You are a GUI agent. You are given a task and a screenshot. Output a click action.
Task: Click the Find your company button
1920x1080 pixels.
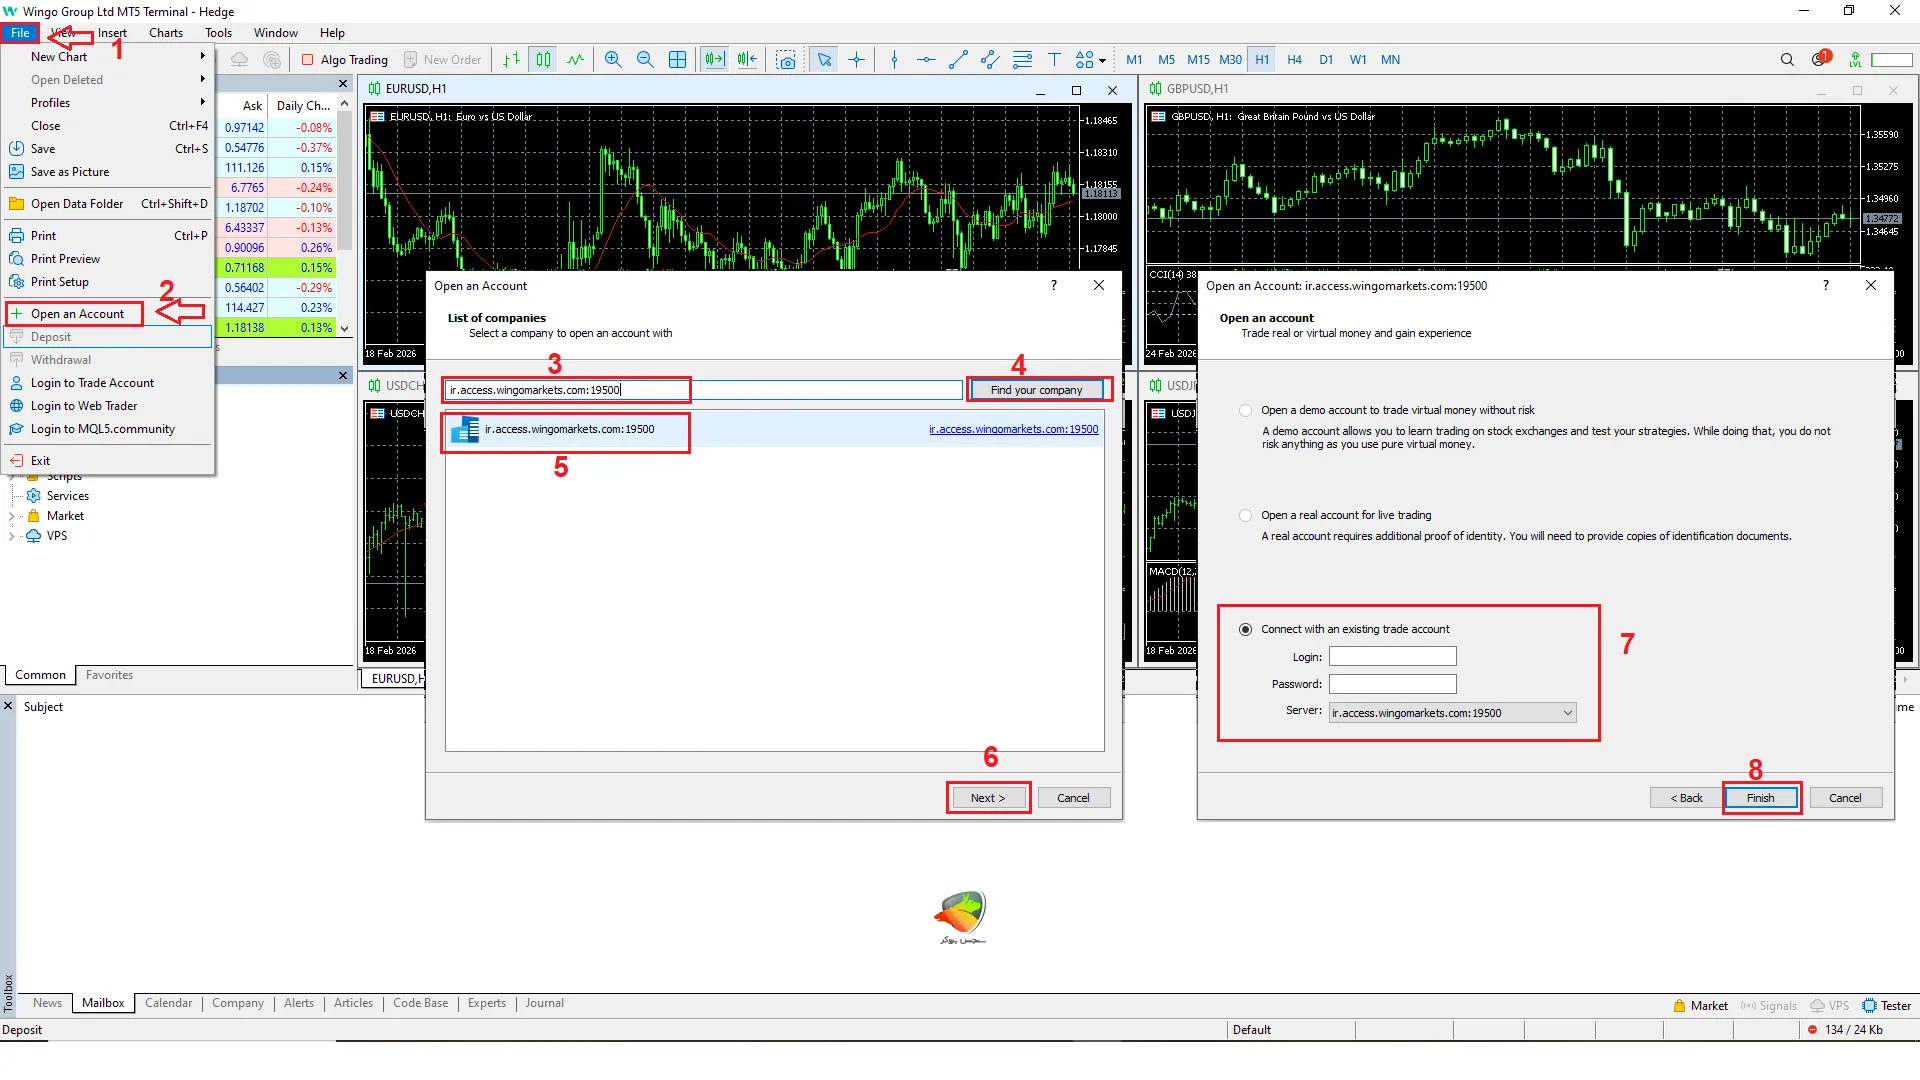1036,390
